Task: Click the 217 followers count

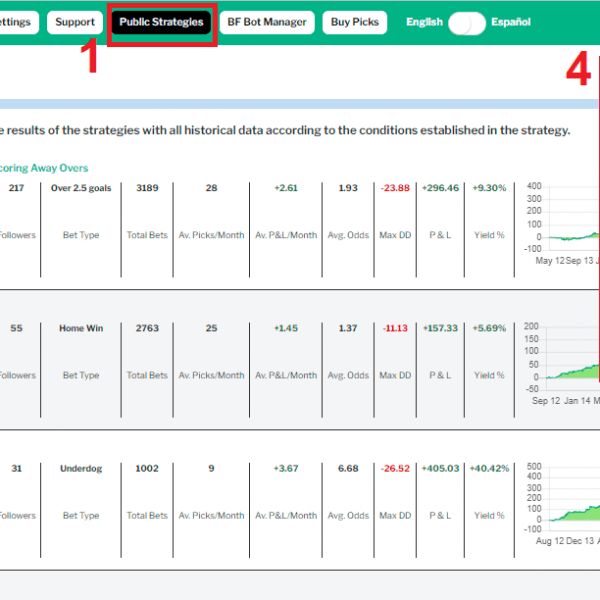Action: (16, 188)
